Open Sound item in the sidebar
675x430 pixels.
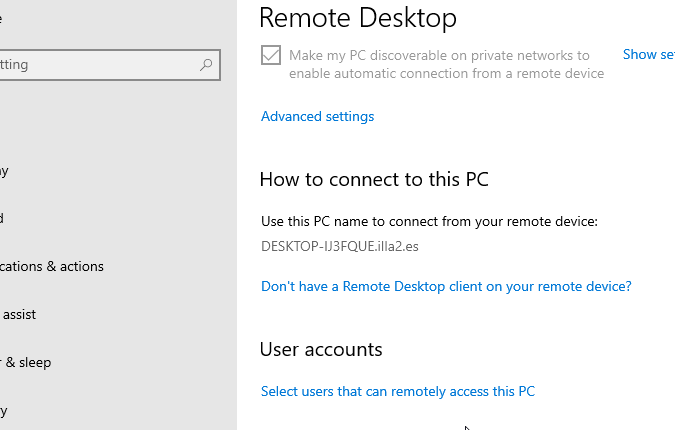click(x=3, y=218)
